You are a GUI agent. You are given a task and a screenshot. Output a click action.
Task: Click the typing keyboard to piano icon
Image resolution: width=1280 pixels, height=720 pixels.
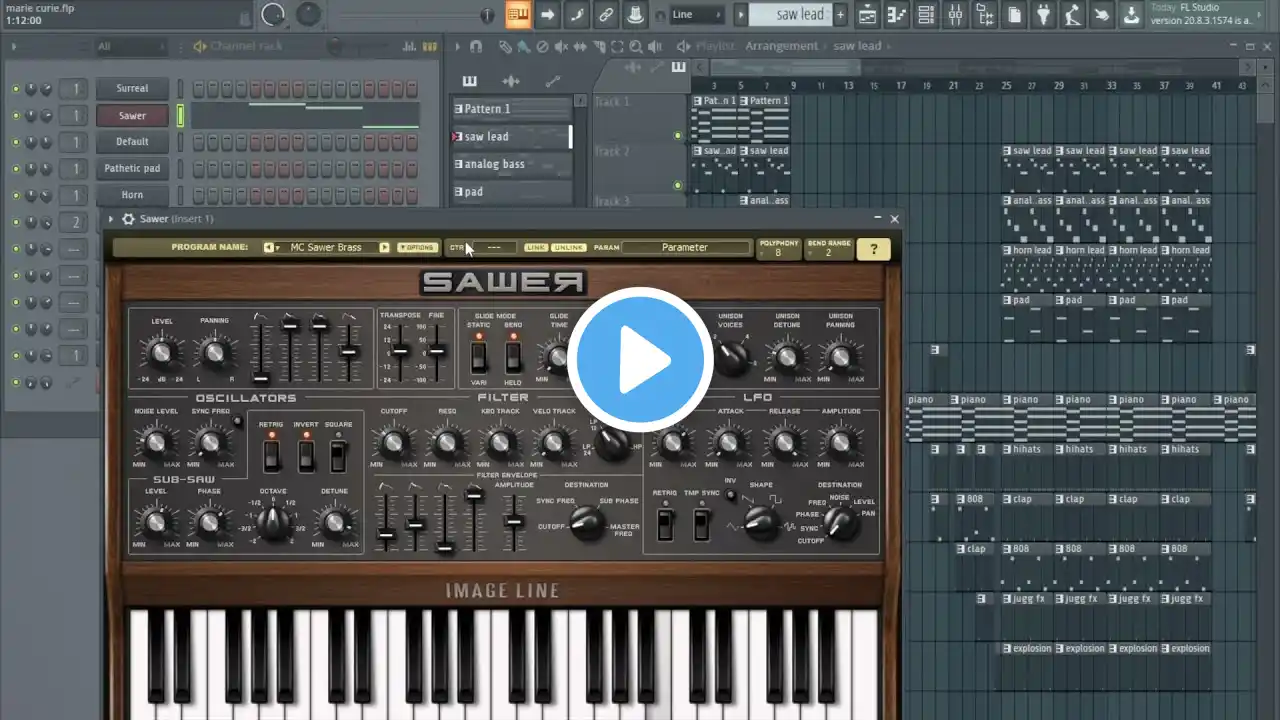517,14
